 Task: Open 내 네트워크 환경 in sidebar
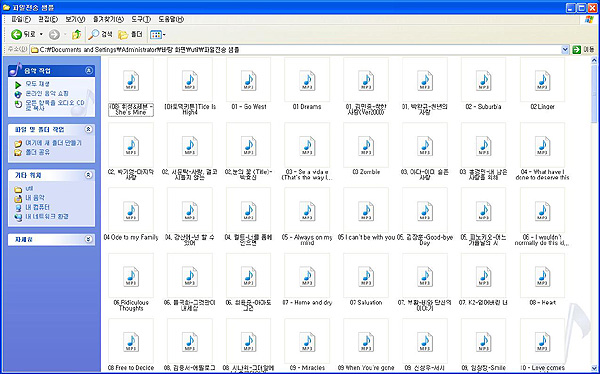(x=47, y=216)
